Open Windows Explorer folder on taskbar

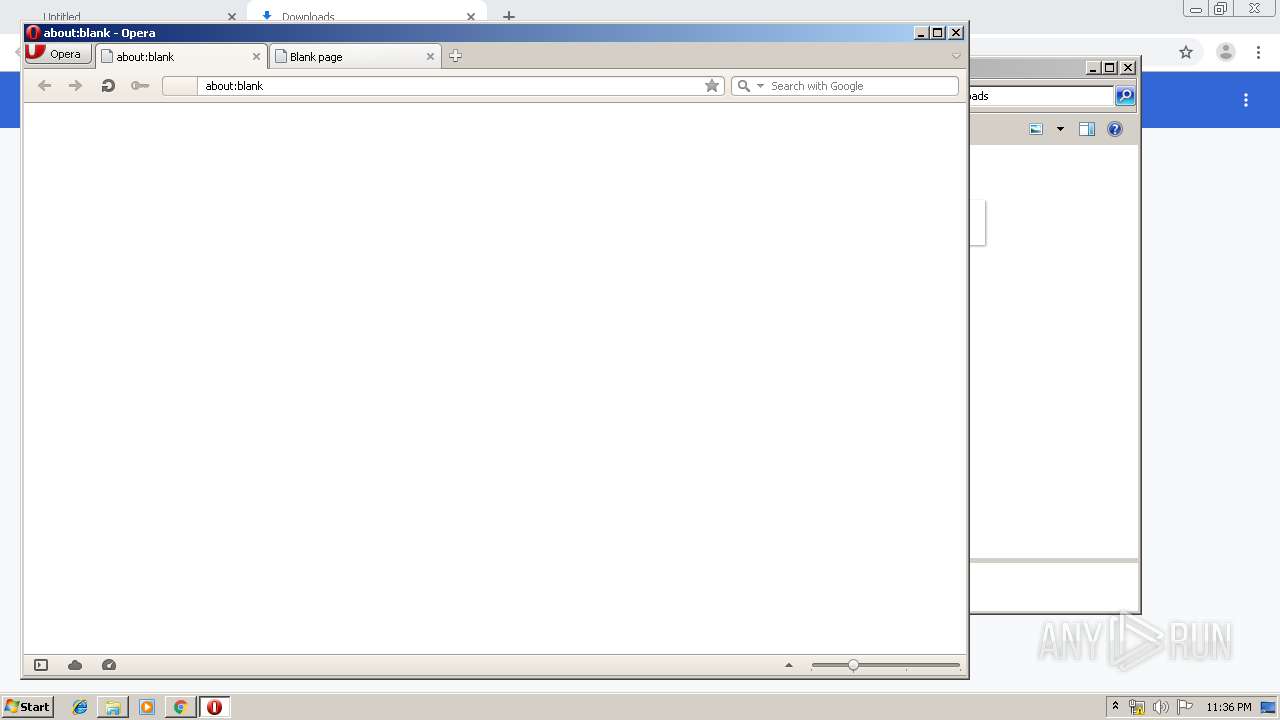113,707
